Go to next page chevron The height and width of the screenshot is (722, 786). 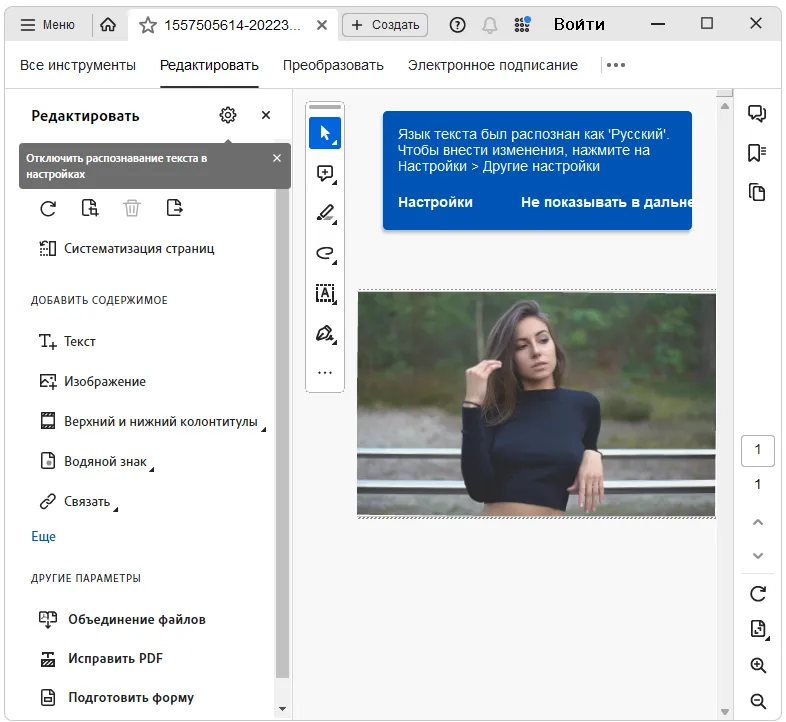(758, 556)
